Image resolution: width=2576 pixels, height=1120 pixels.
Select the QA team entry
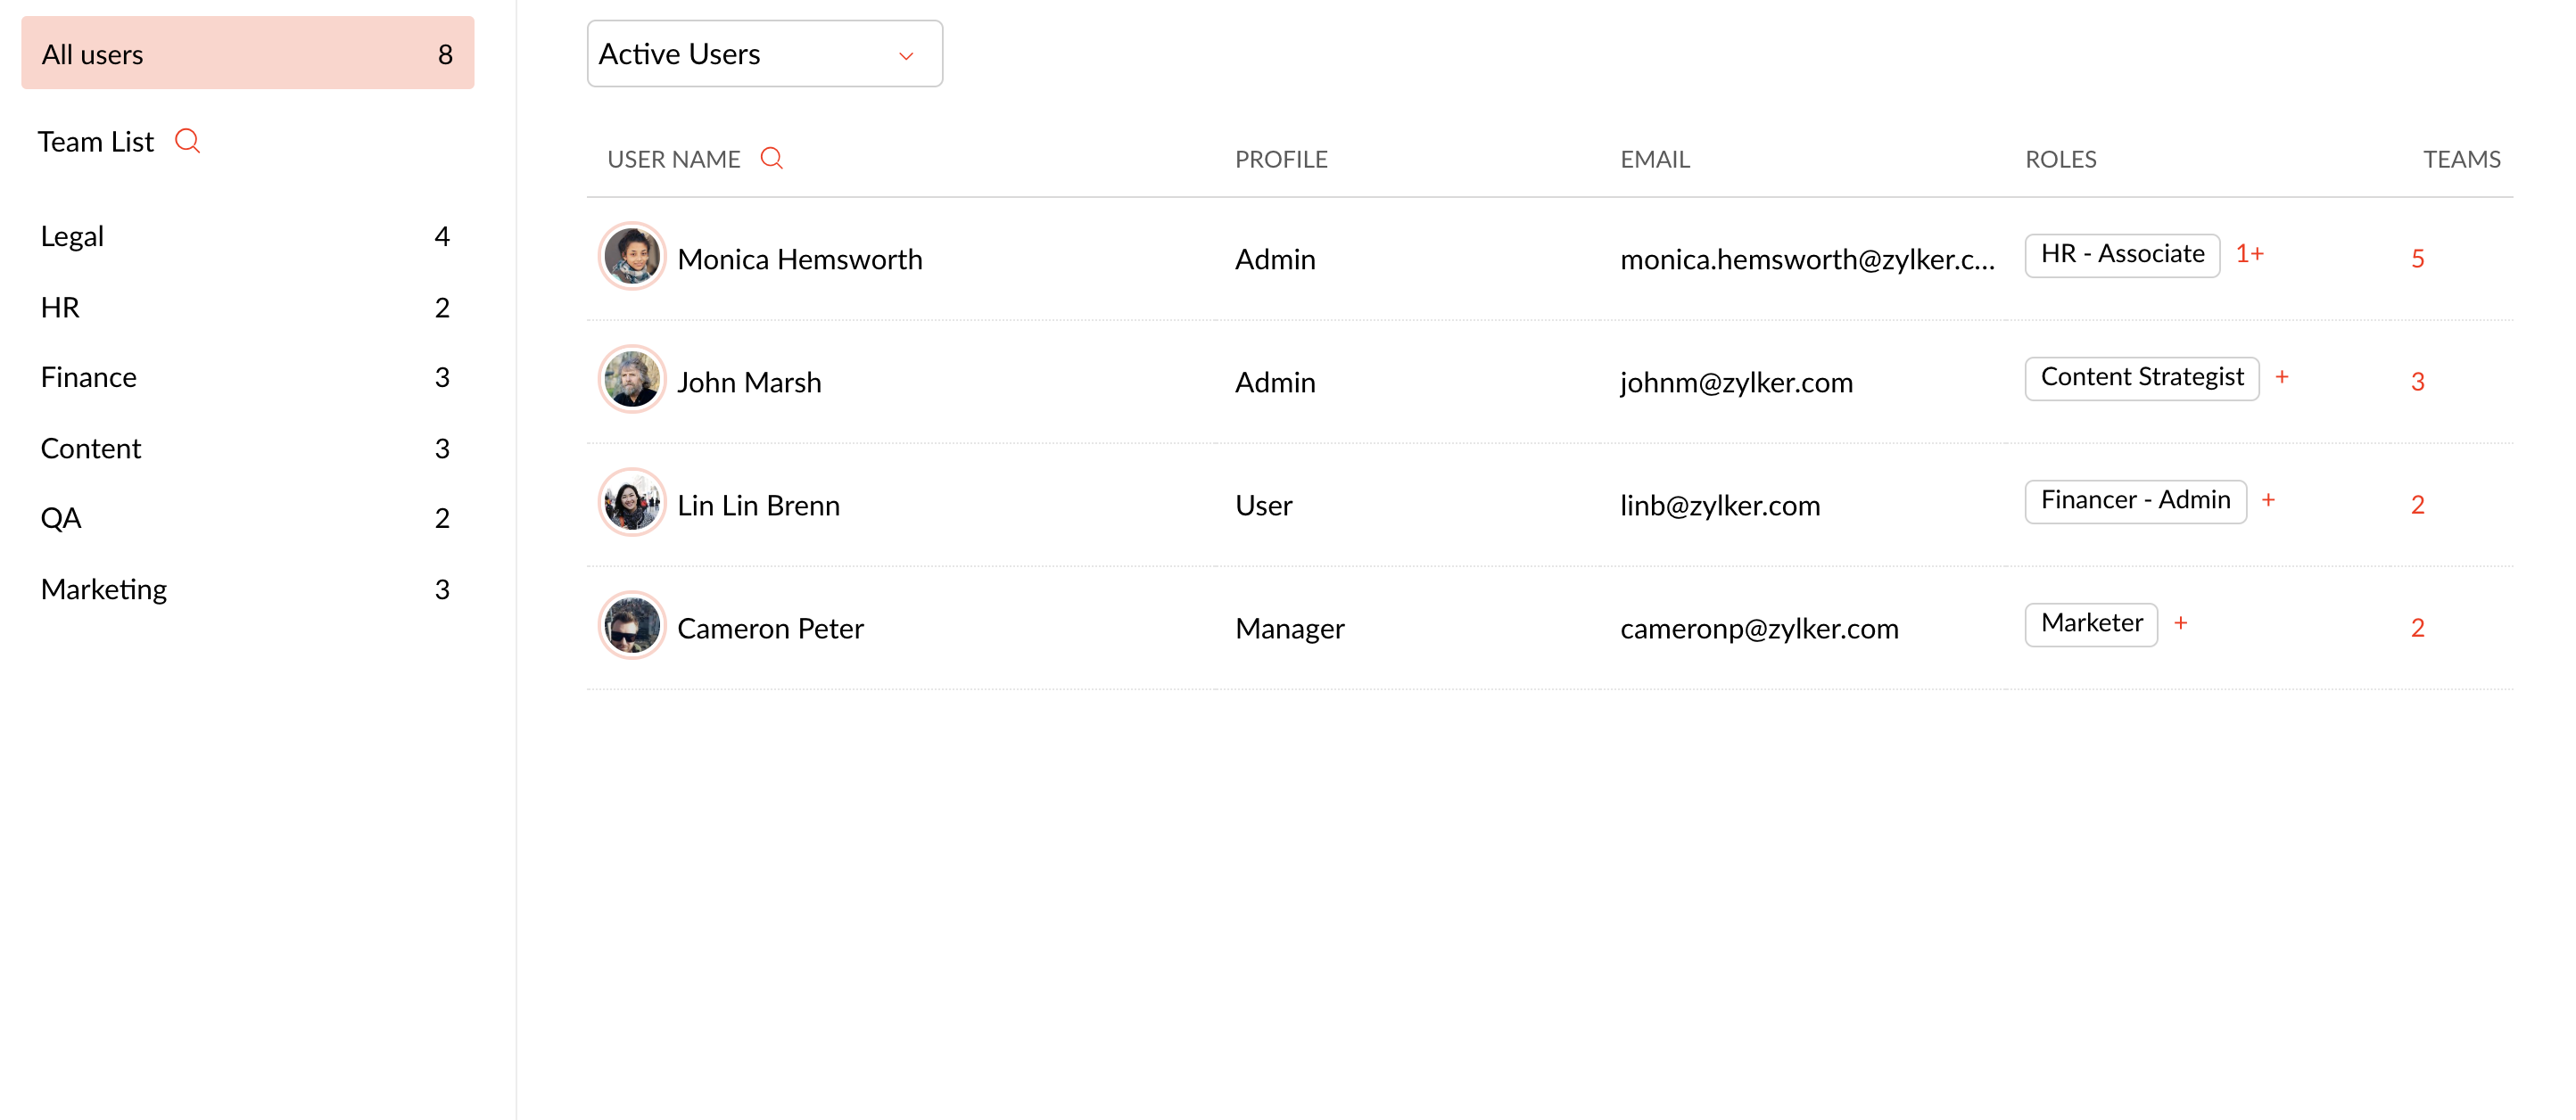(x=61, y=518)
